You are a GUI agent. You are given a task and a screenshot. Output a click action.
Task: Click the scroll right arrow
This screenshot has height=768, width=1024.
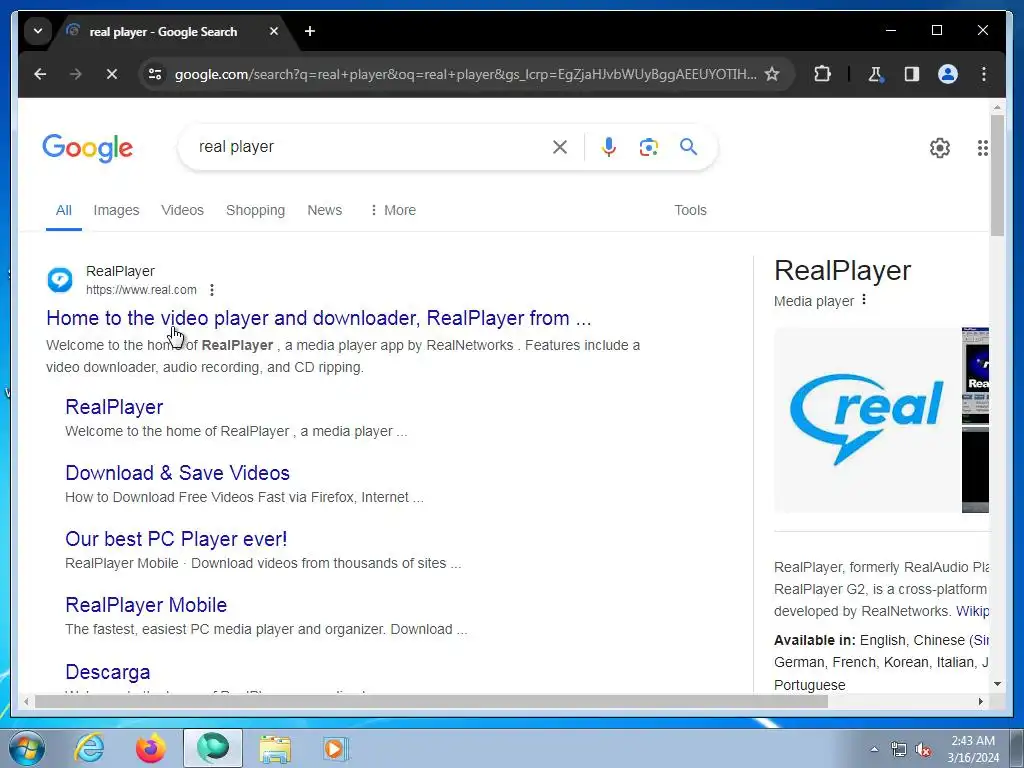point(980,701)
